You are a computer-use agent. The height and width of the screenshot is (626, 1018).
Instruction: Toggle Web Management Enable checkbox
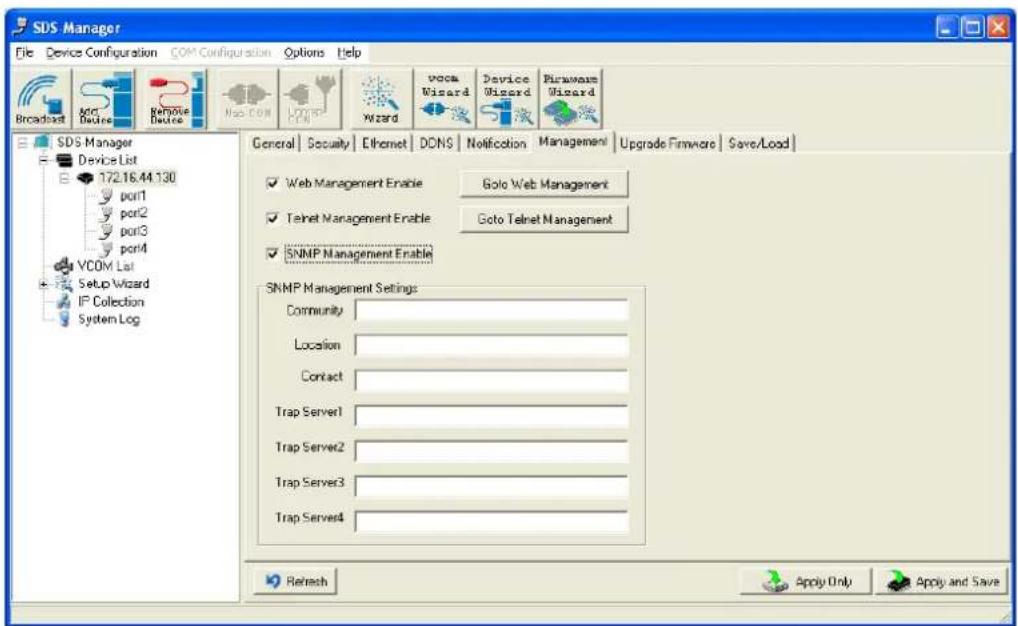pos(273,184)
